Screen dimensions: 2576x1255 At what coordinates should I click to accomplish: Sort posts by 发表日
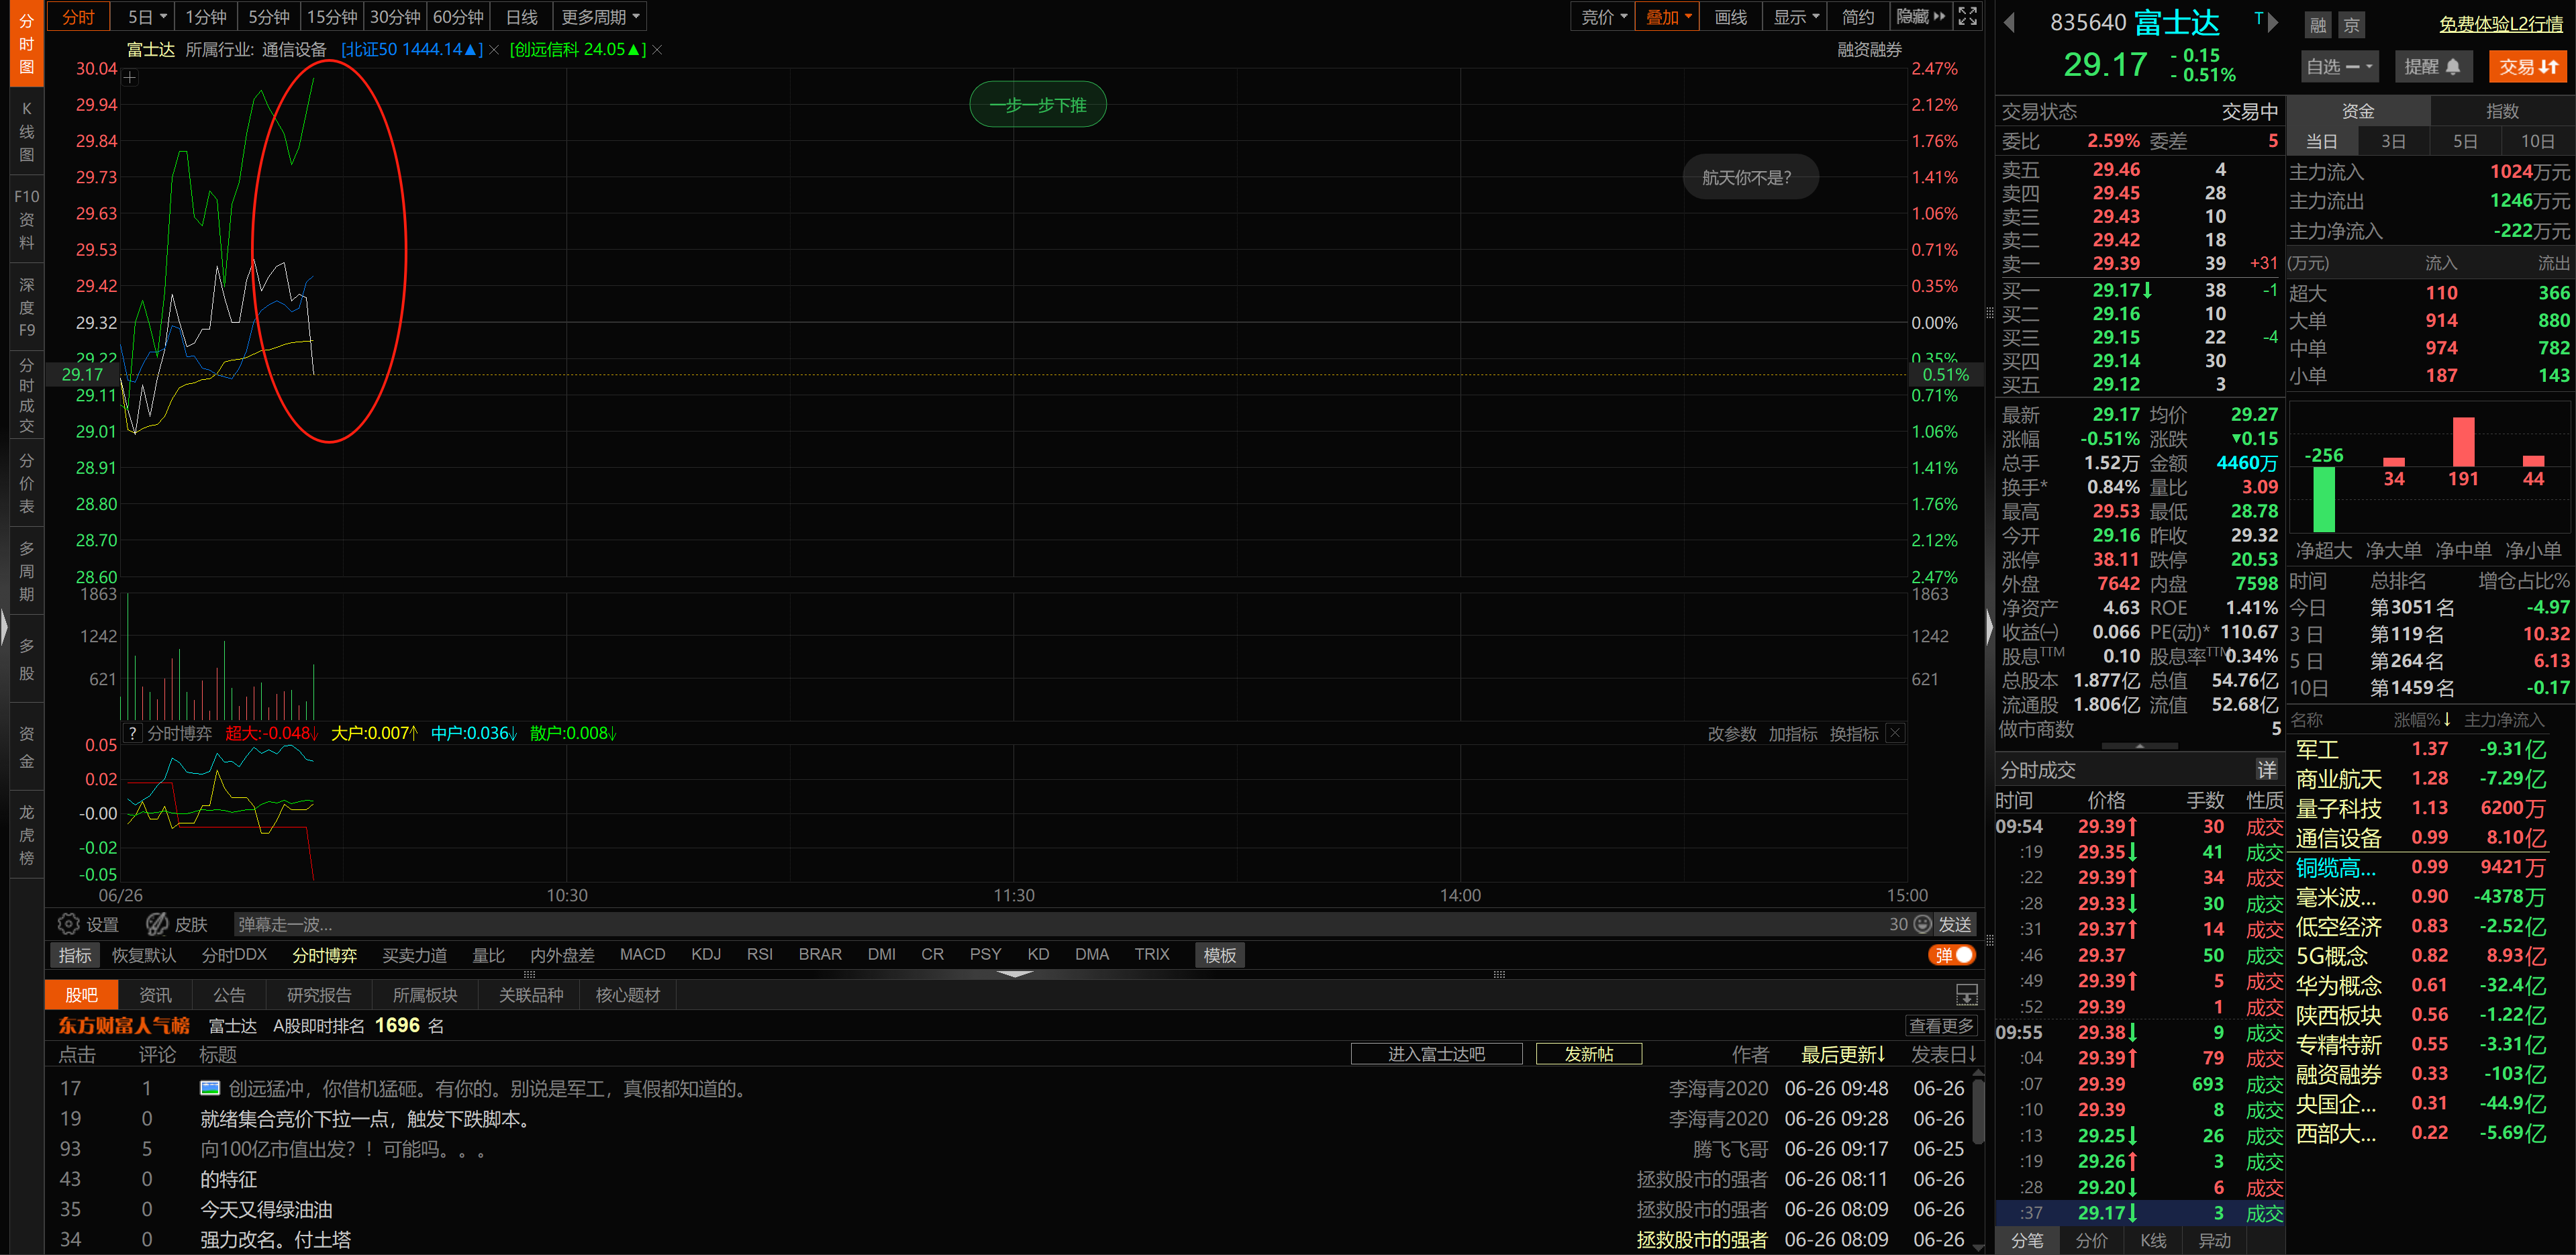point(1943,1054)
